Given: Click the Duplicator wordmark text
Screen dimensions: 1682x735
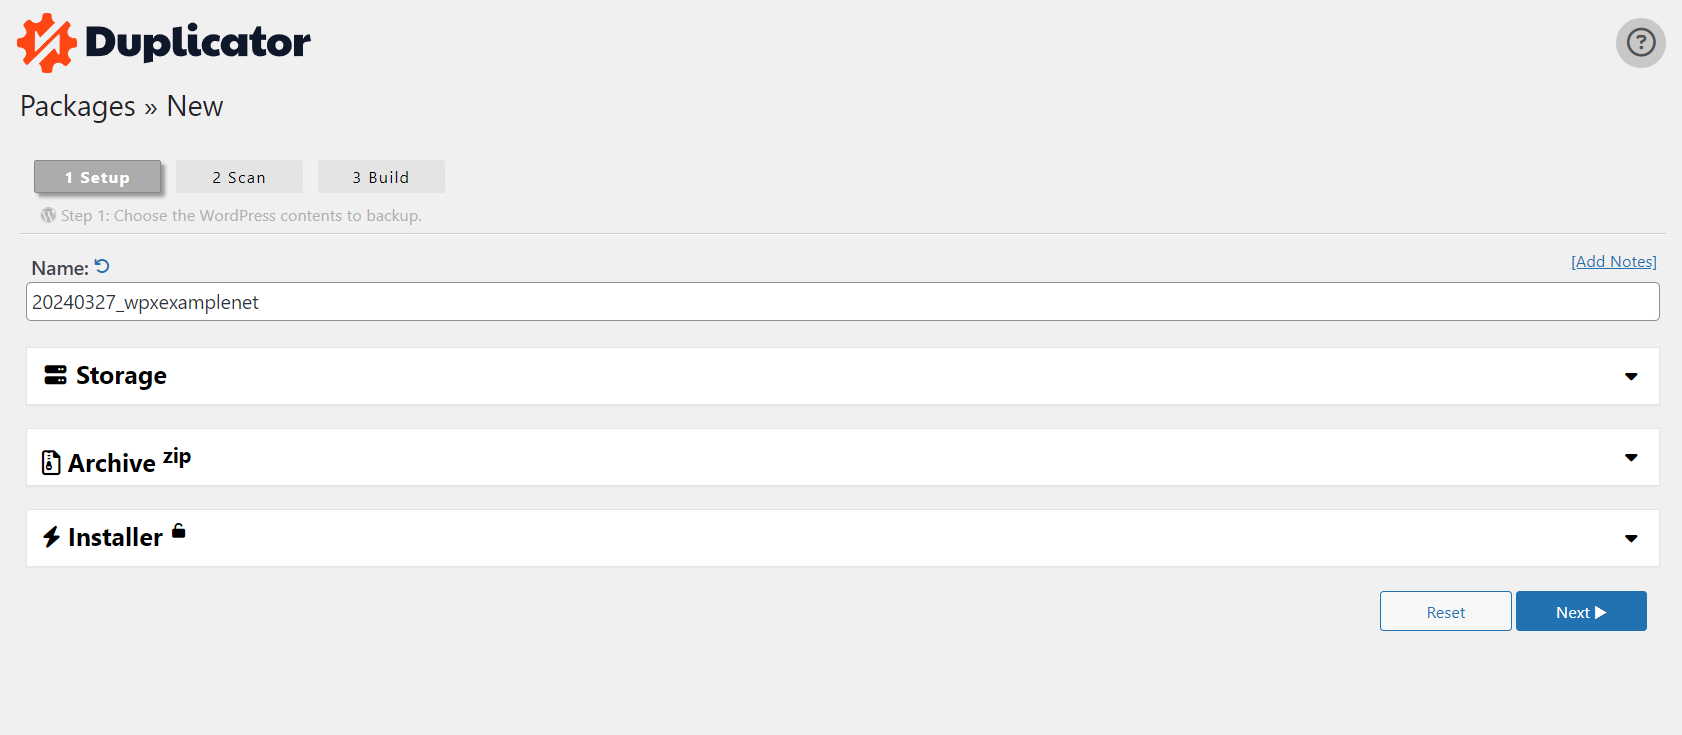Looking at the screenshot, I should click(x=198, y=42).
